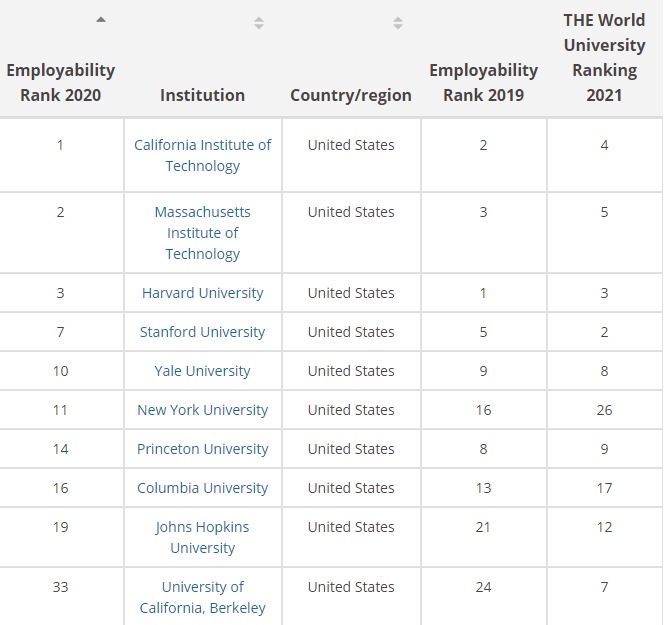664x625 pixels.
Task: Open California Institute of Technology link
Action: tap(202, 155)
